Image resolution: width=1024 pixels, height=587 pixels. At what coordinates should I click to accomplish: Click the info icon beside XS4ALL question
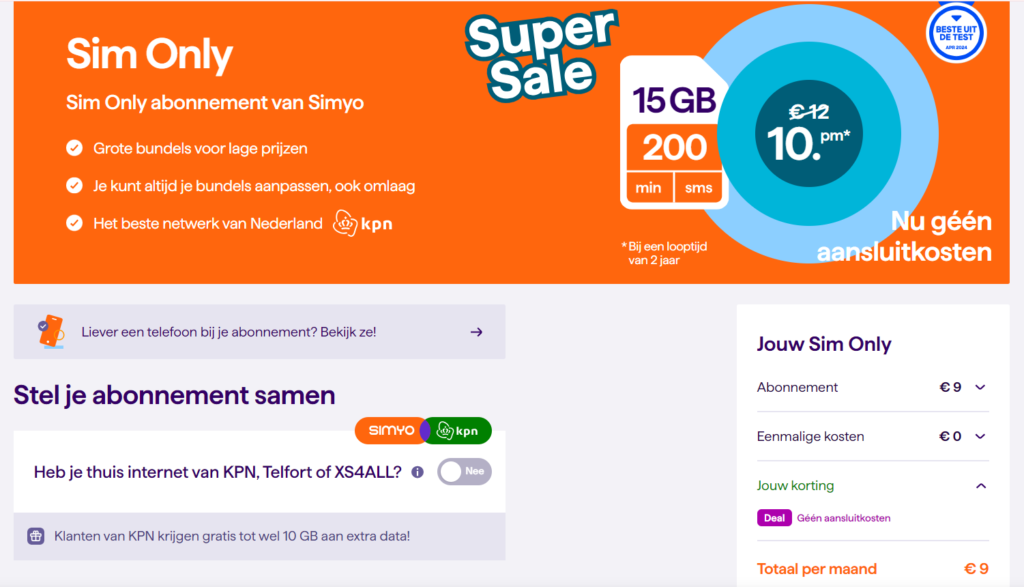(417, 472)
